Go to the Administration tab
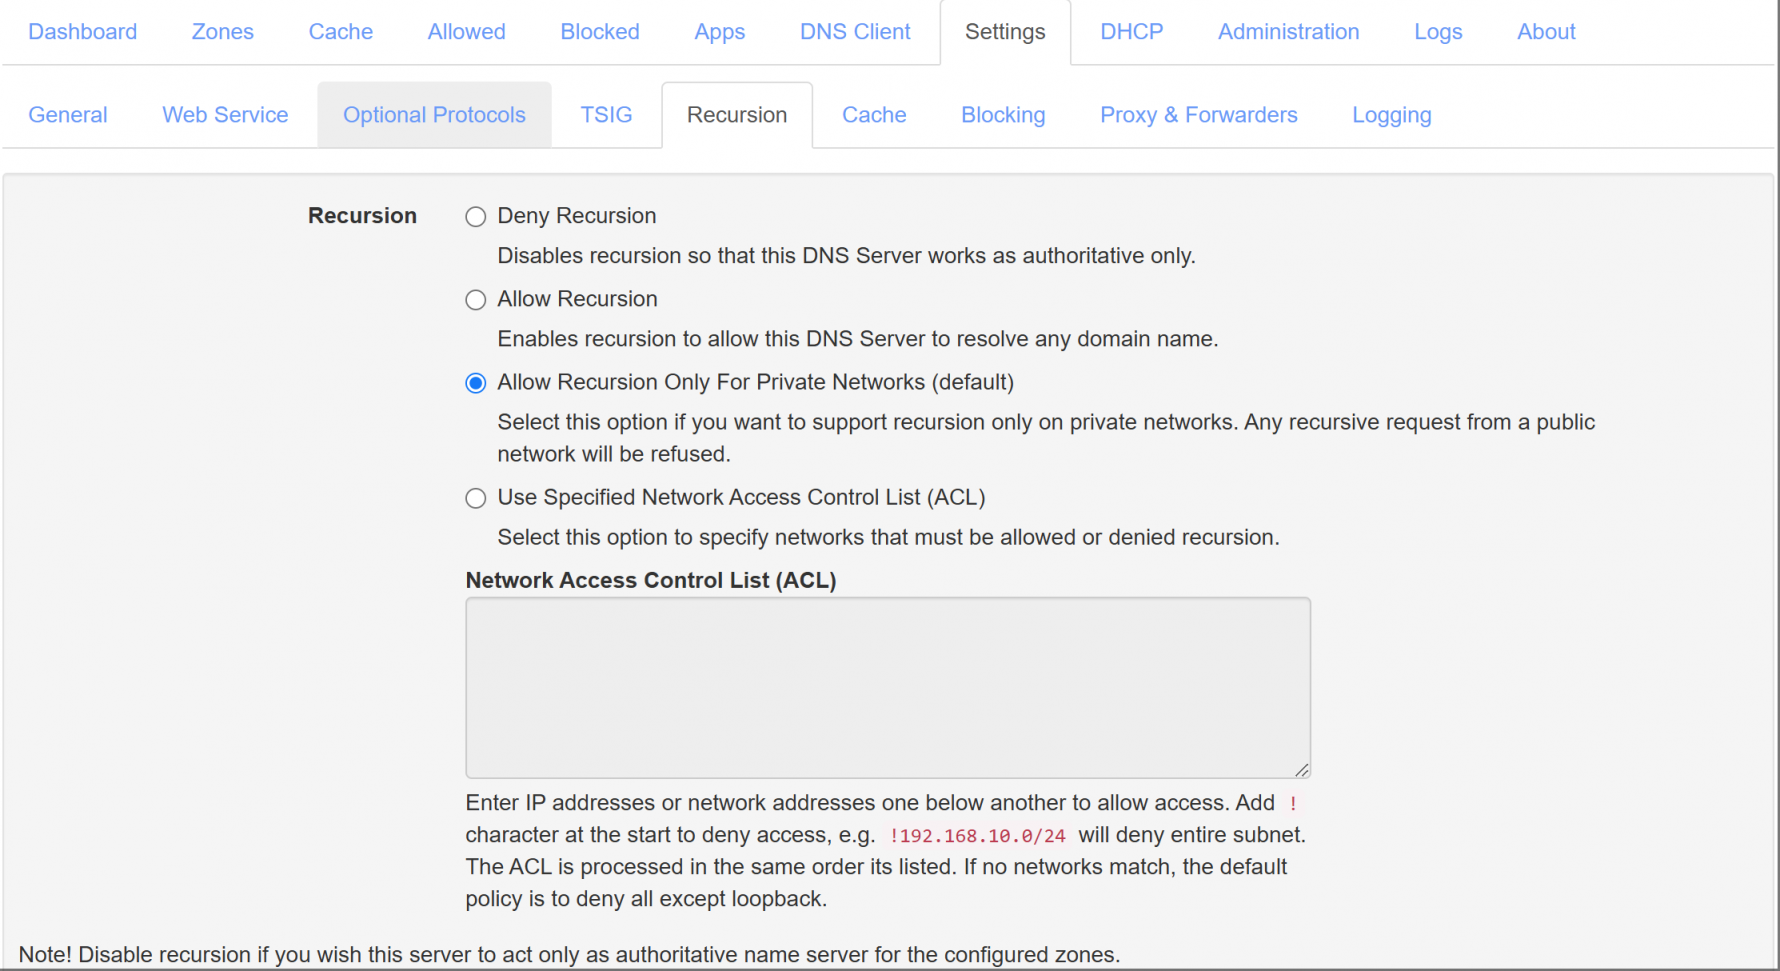Screen dimensions: 1780x971 [1288, 31]
